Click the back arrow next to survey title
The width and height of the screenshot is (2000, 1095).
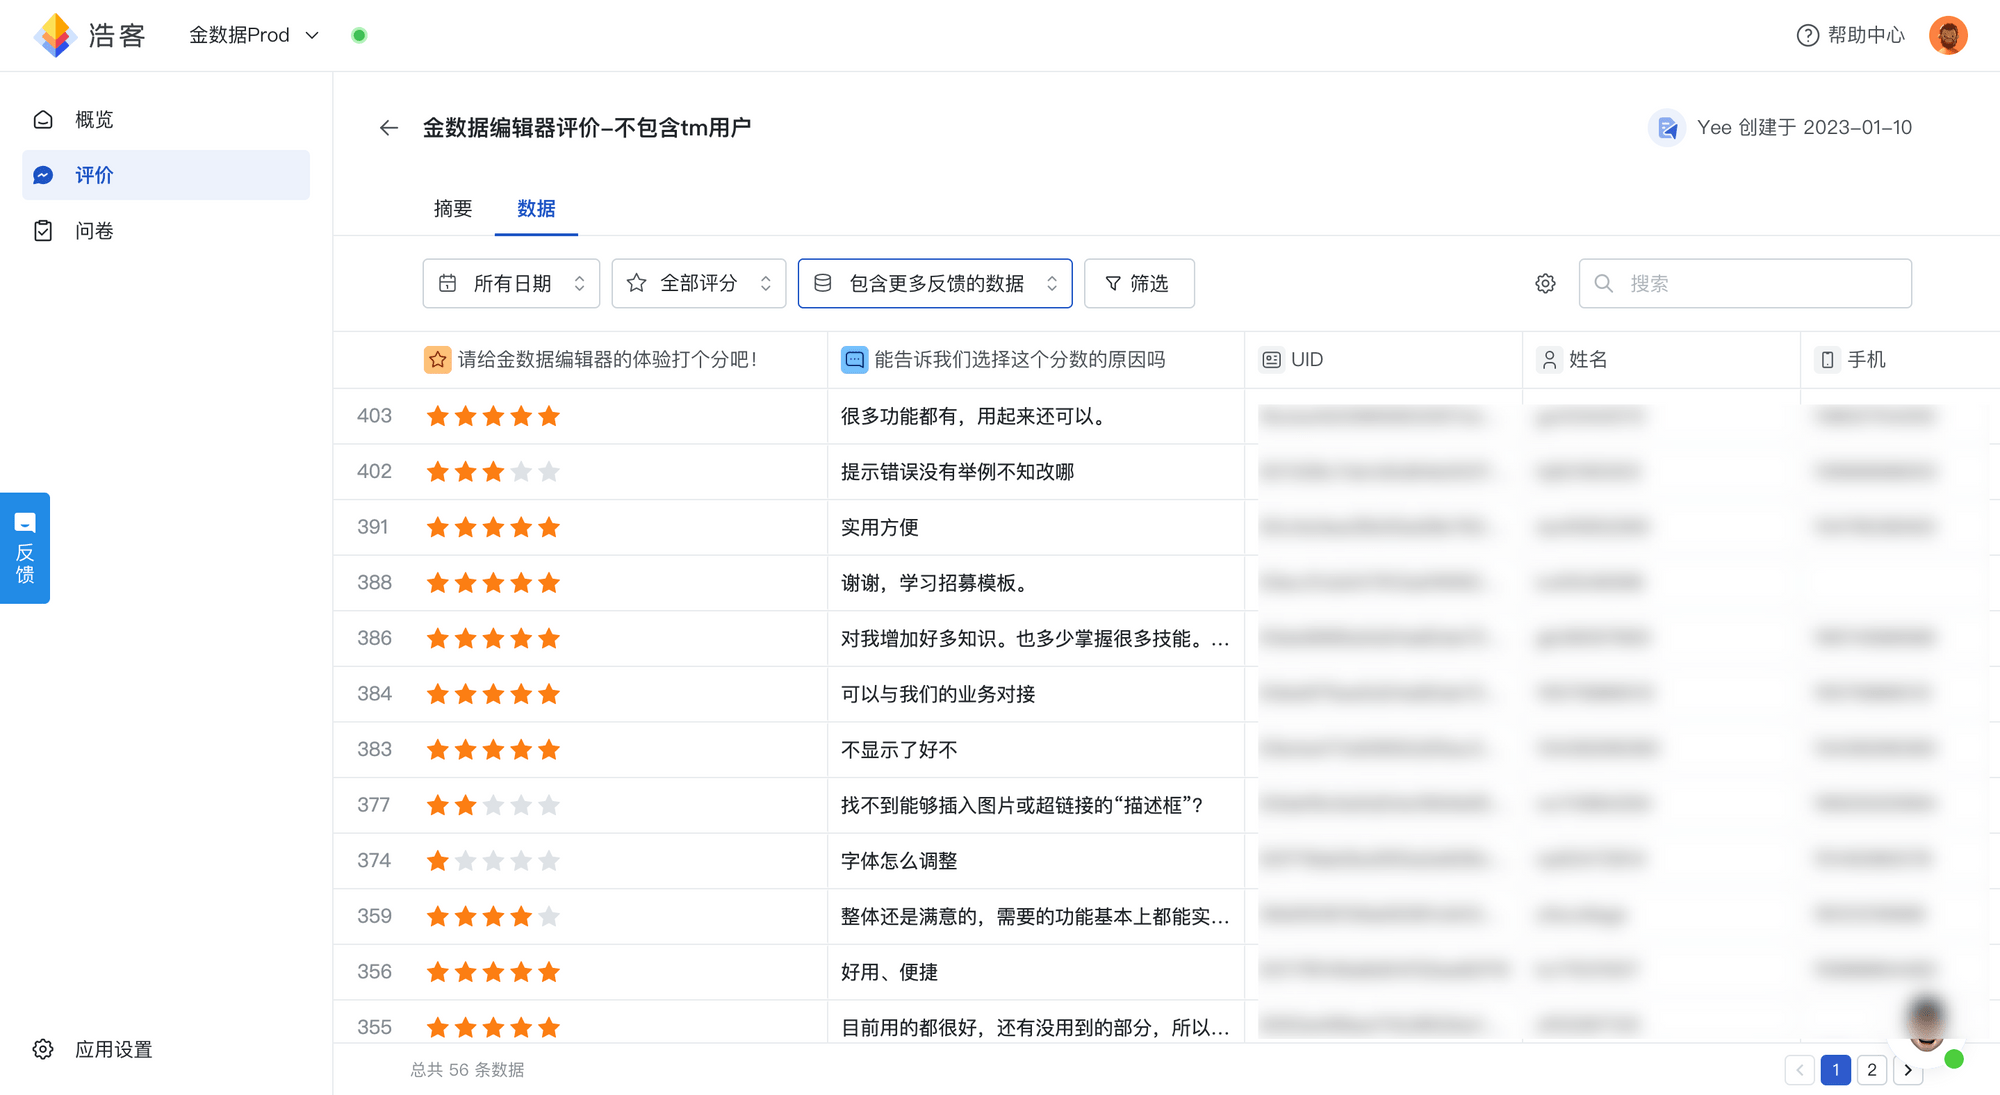(x=388, y=128)
